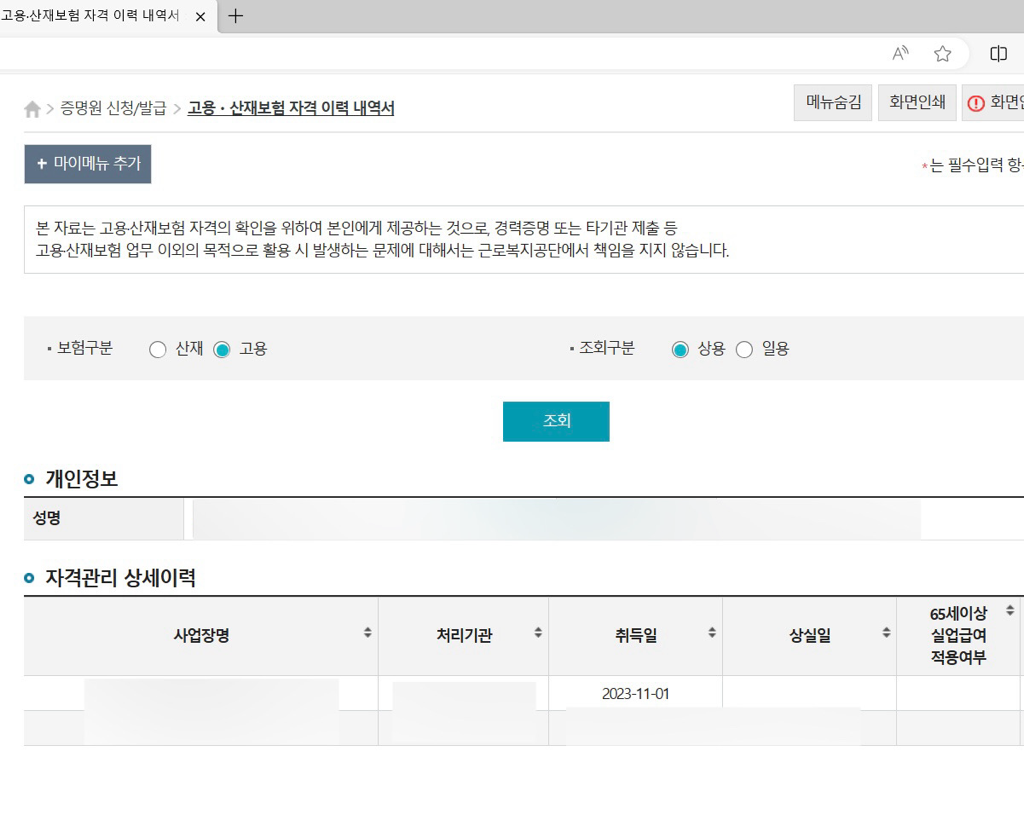Select the 고용 insurance radio button

[222, 350]
